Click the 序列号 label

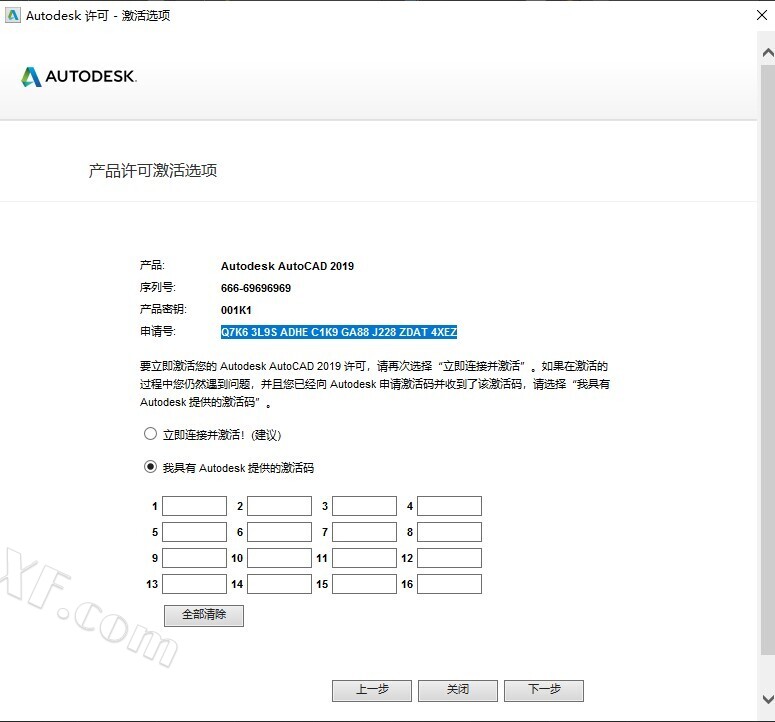(158, 287)
